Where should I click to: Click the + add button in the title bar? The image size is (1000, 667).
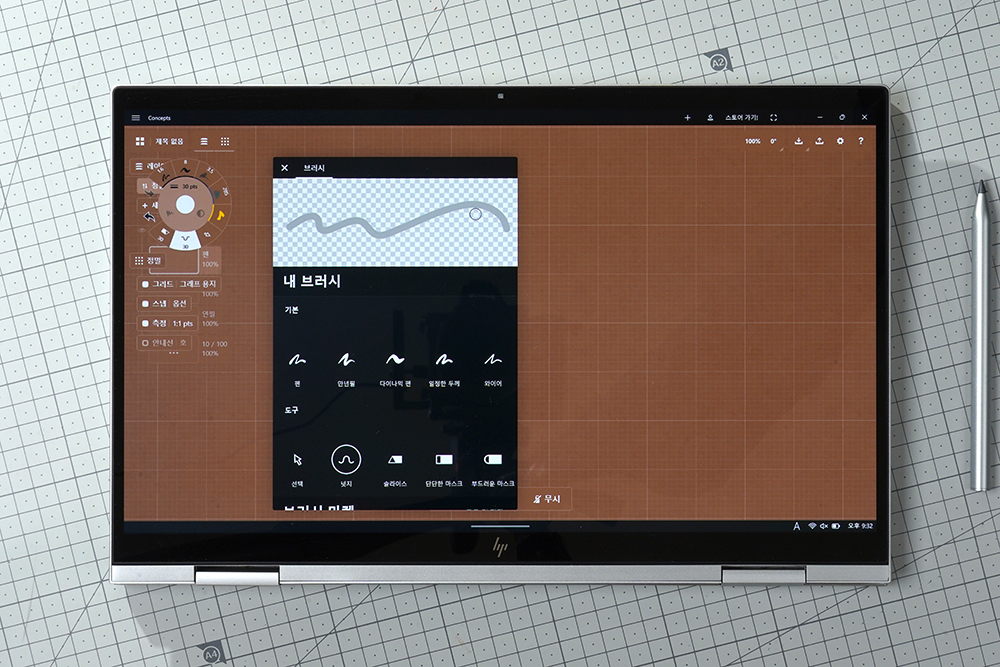tap(688, 117)
